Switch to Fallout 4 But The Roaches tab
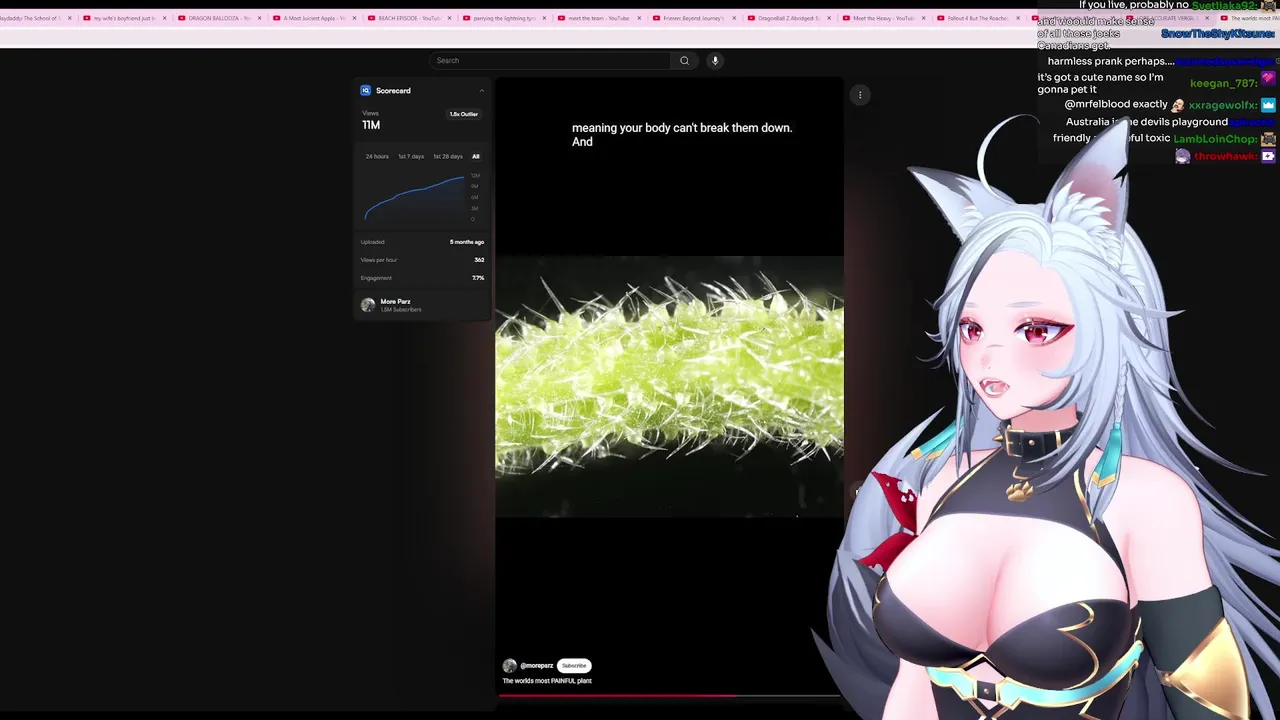Image resolution: width=1280 pixels, height=720 pixels. (x=978, y=18)
